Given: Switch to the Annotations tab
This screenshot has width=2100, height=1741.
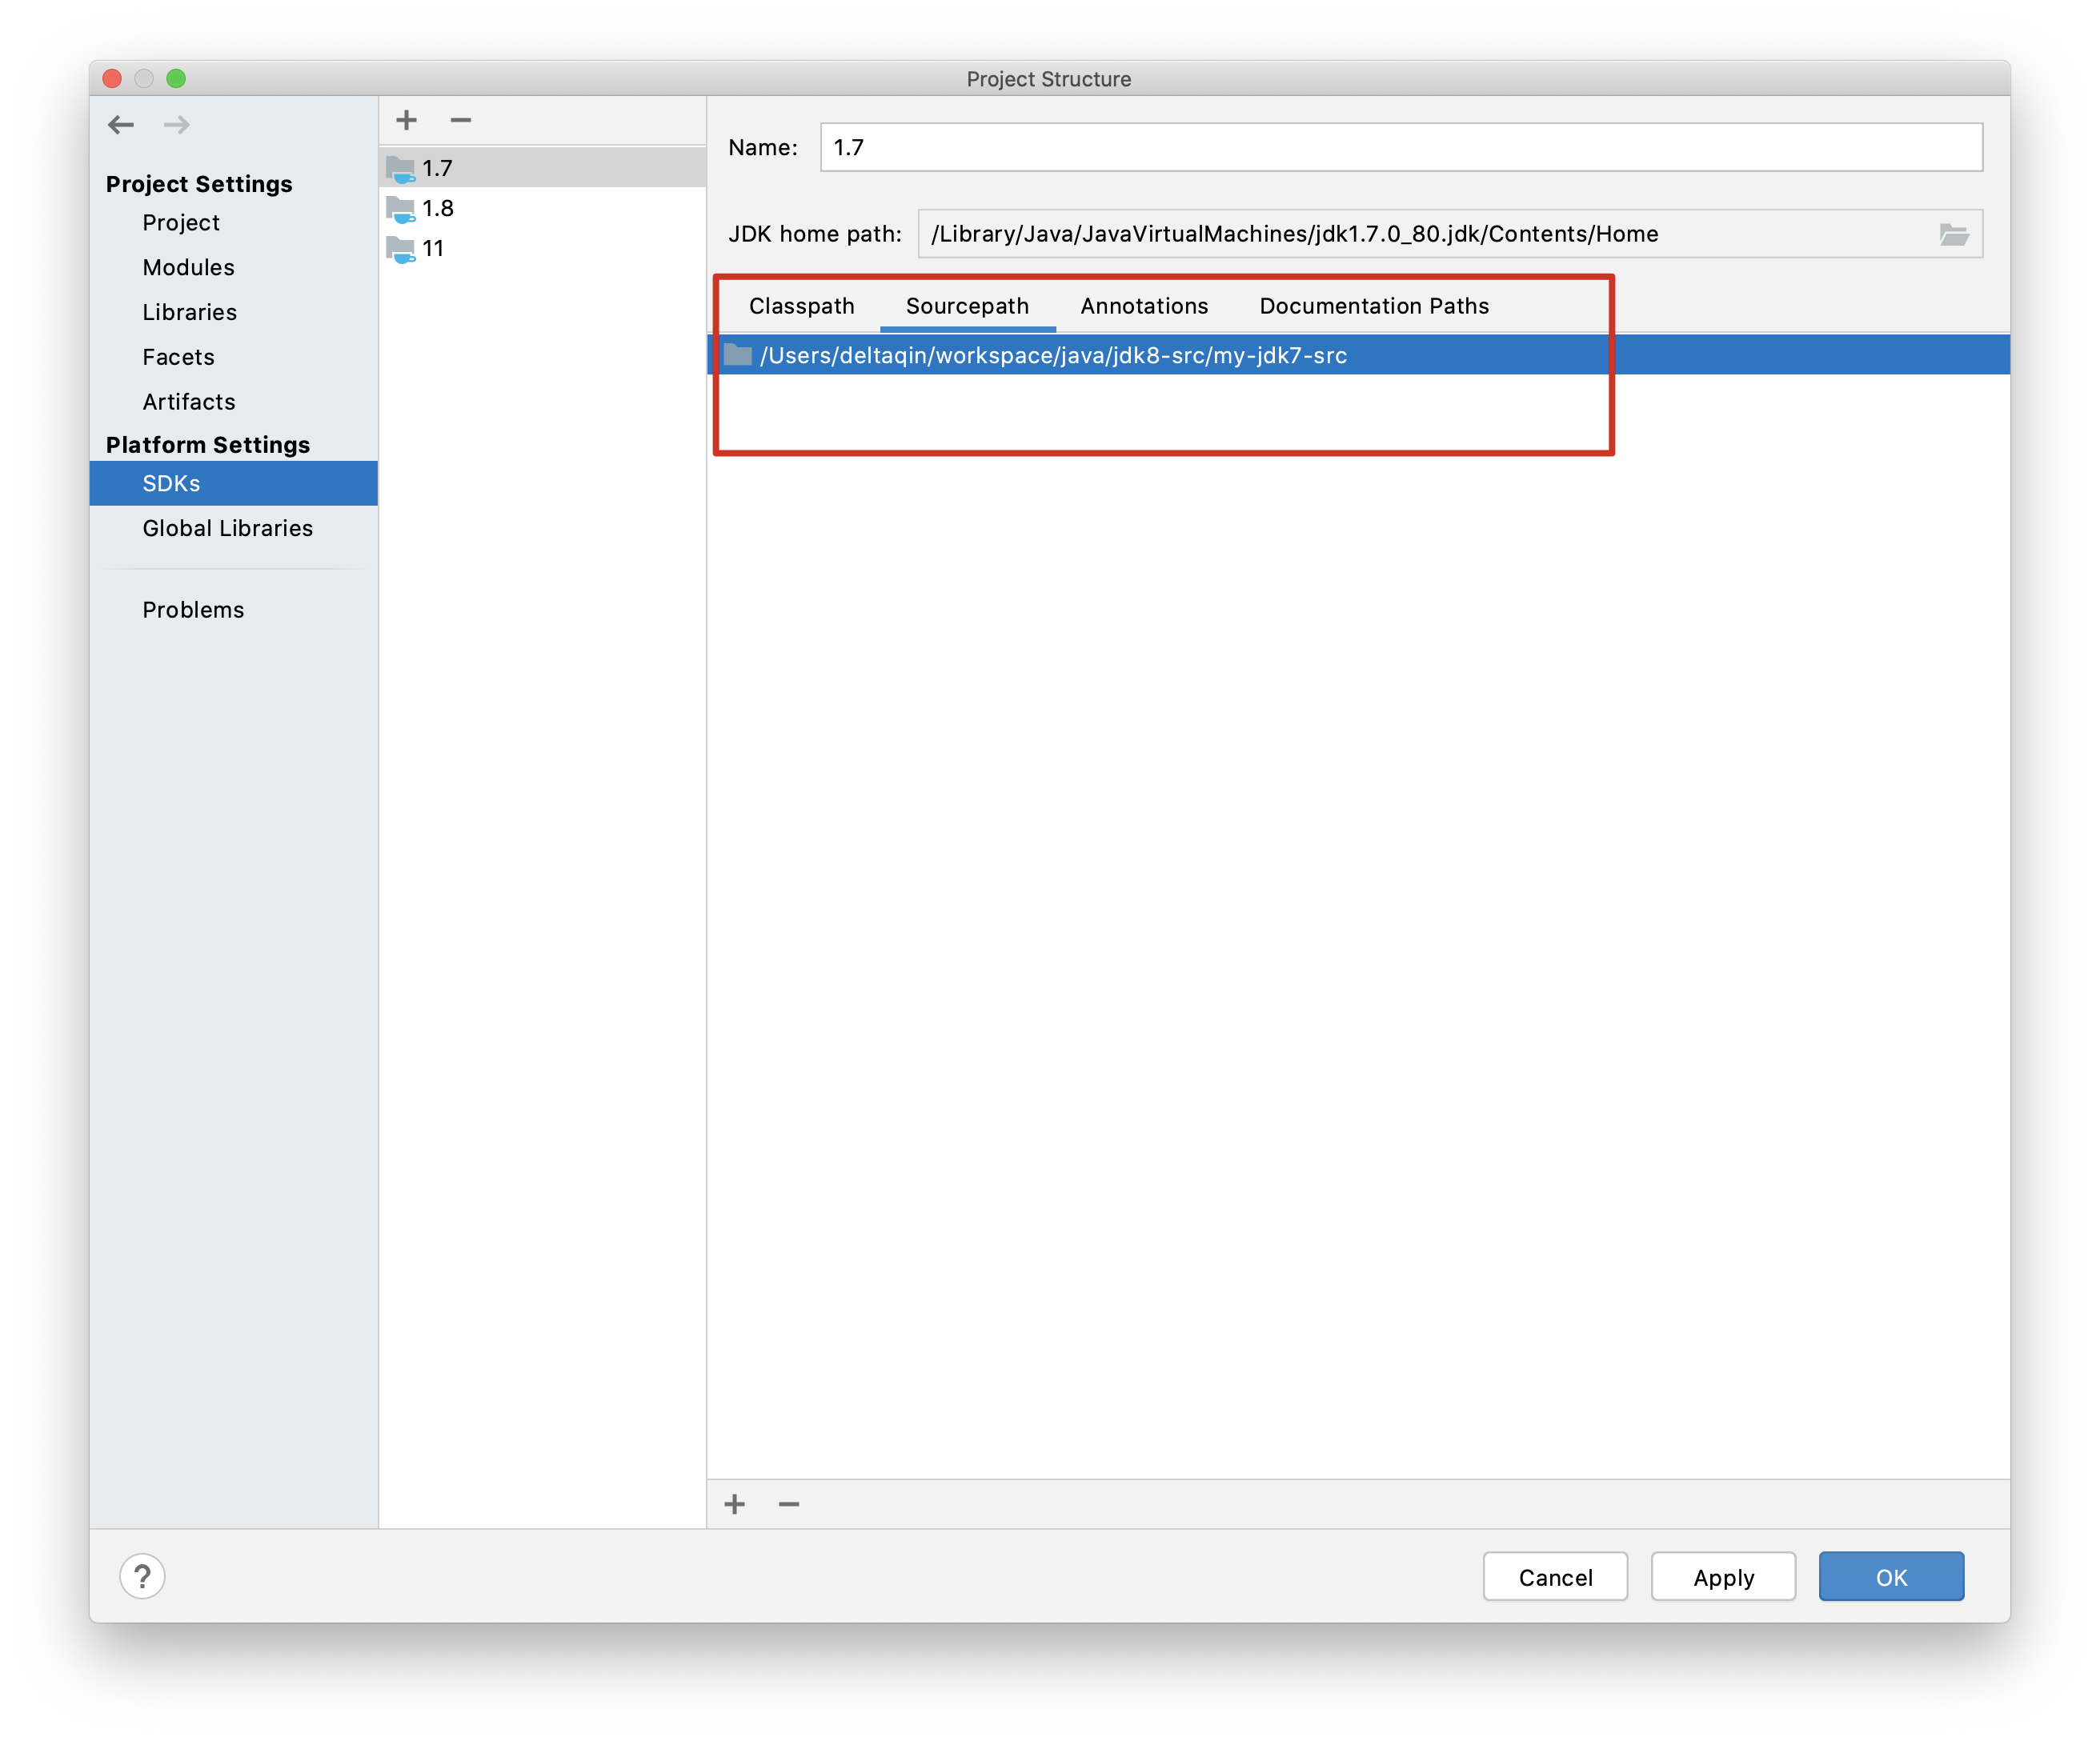Looking at the screenshot, I should coord(1144,306).
